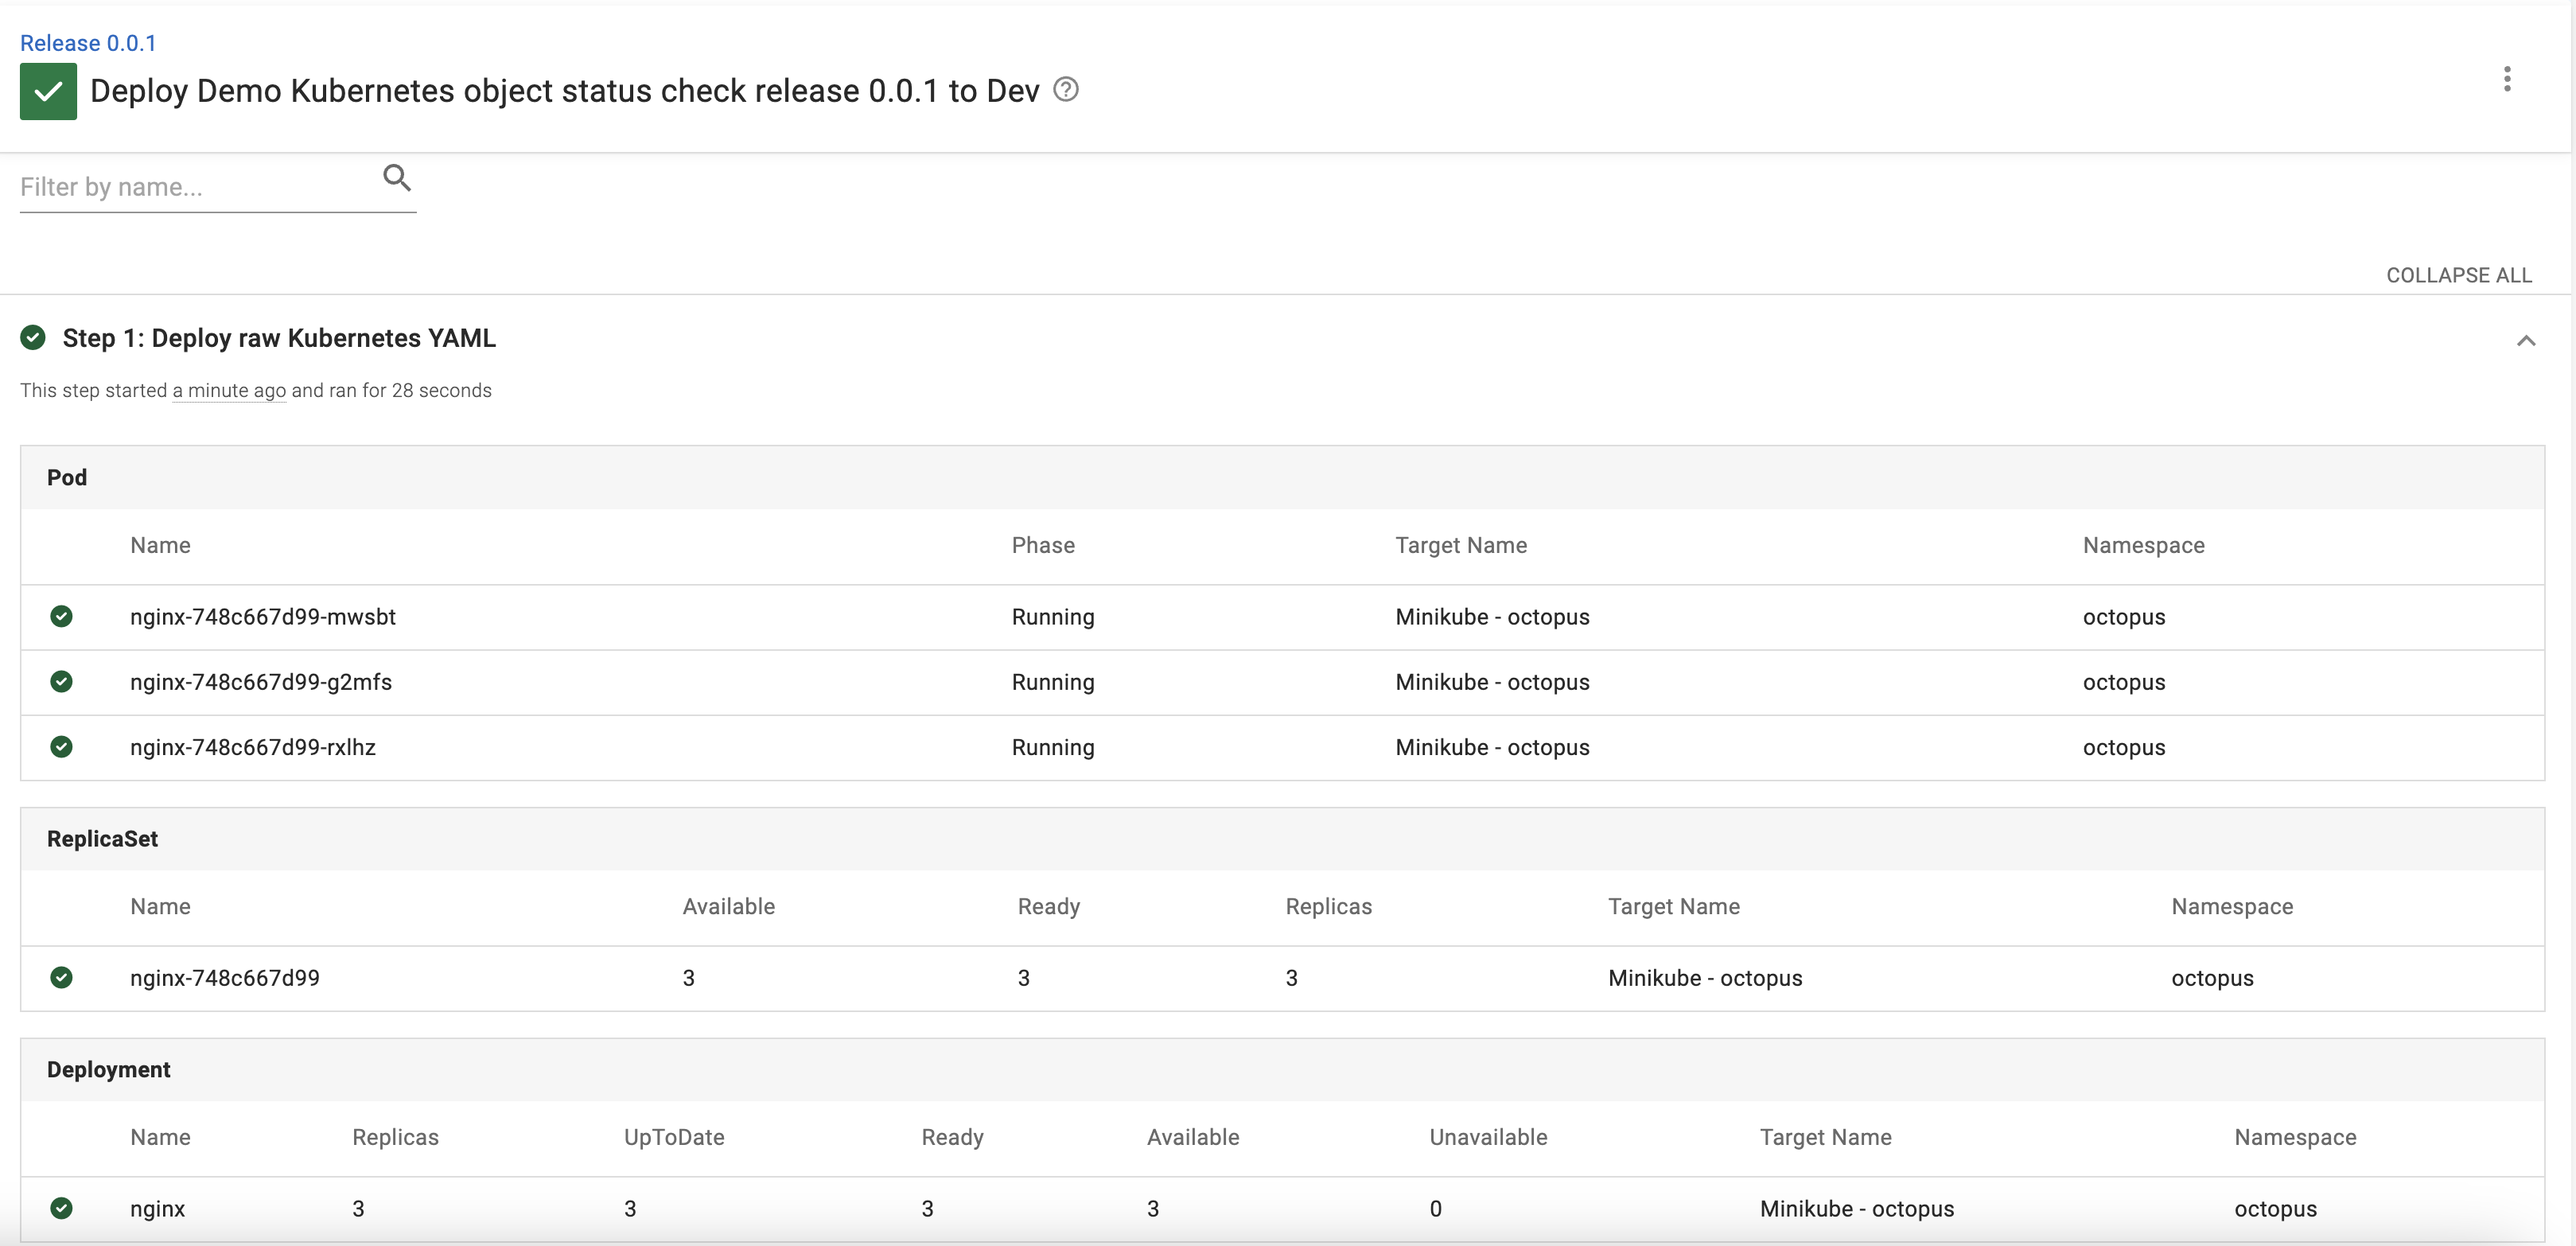Select the Deployment section label
Viewport: 2576px width, 1246px height.
tap(109, 1068)
